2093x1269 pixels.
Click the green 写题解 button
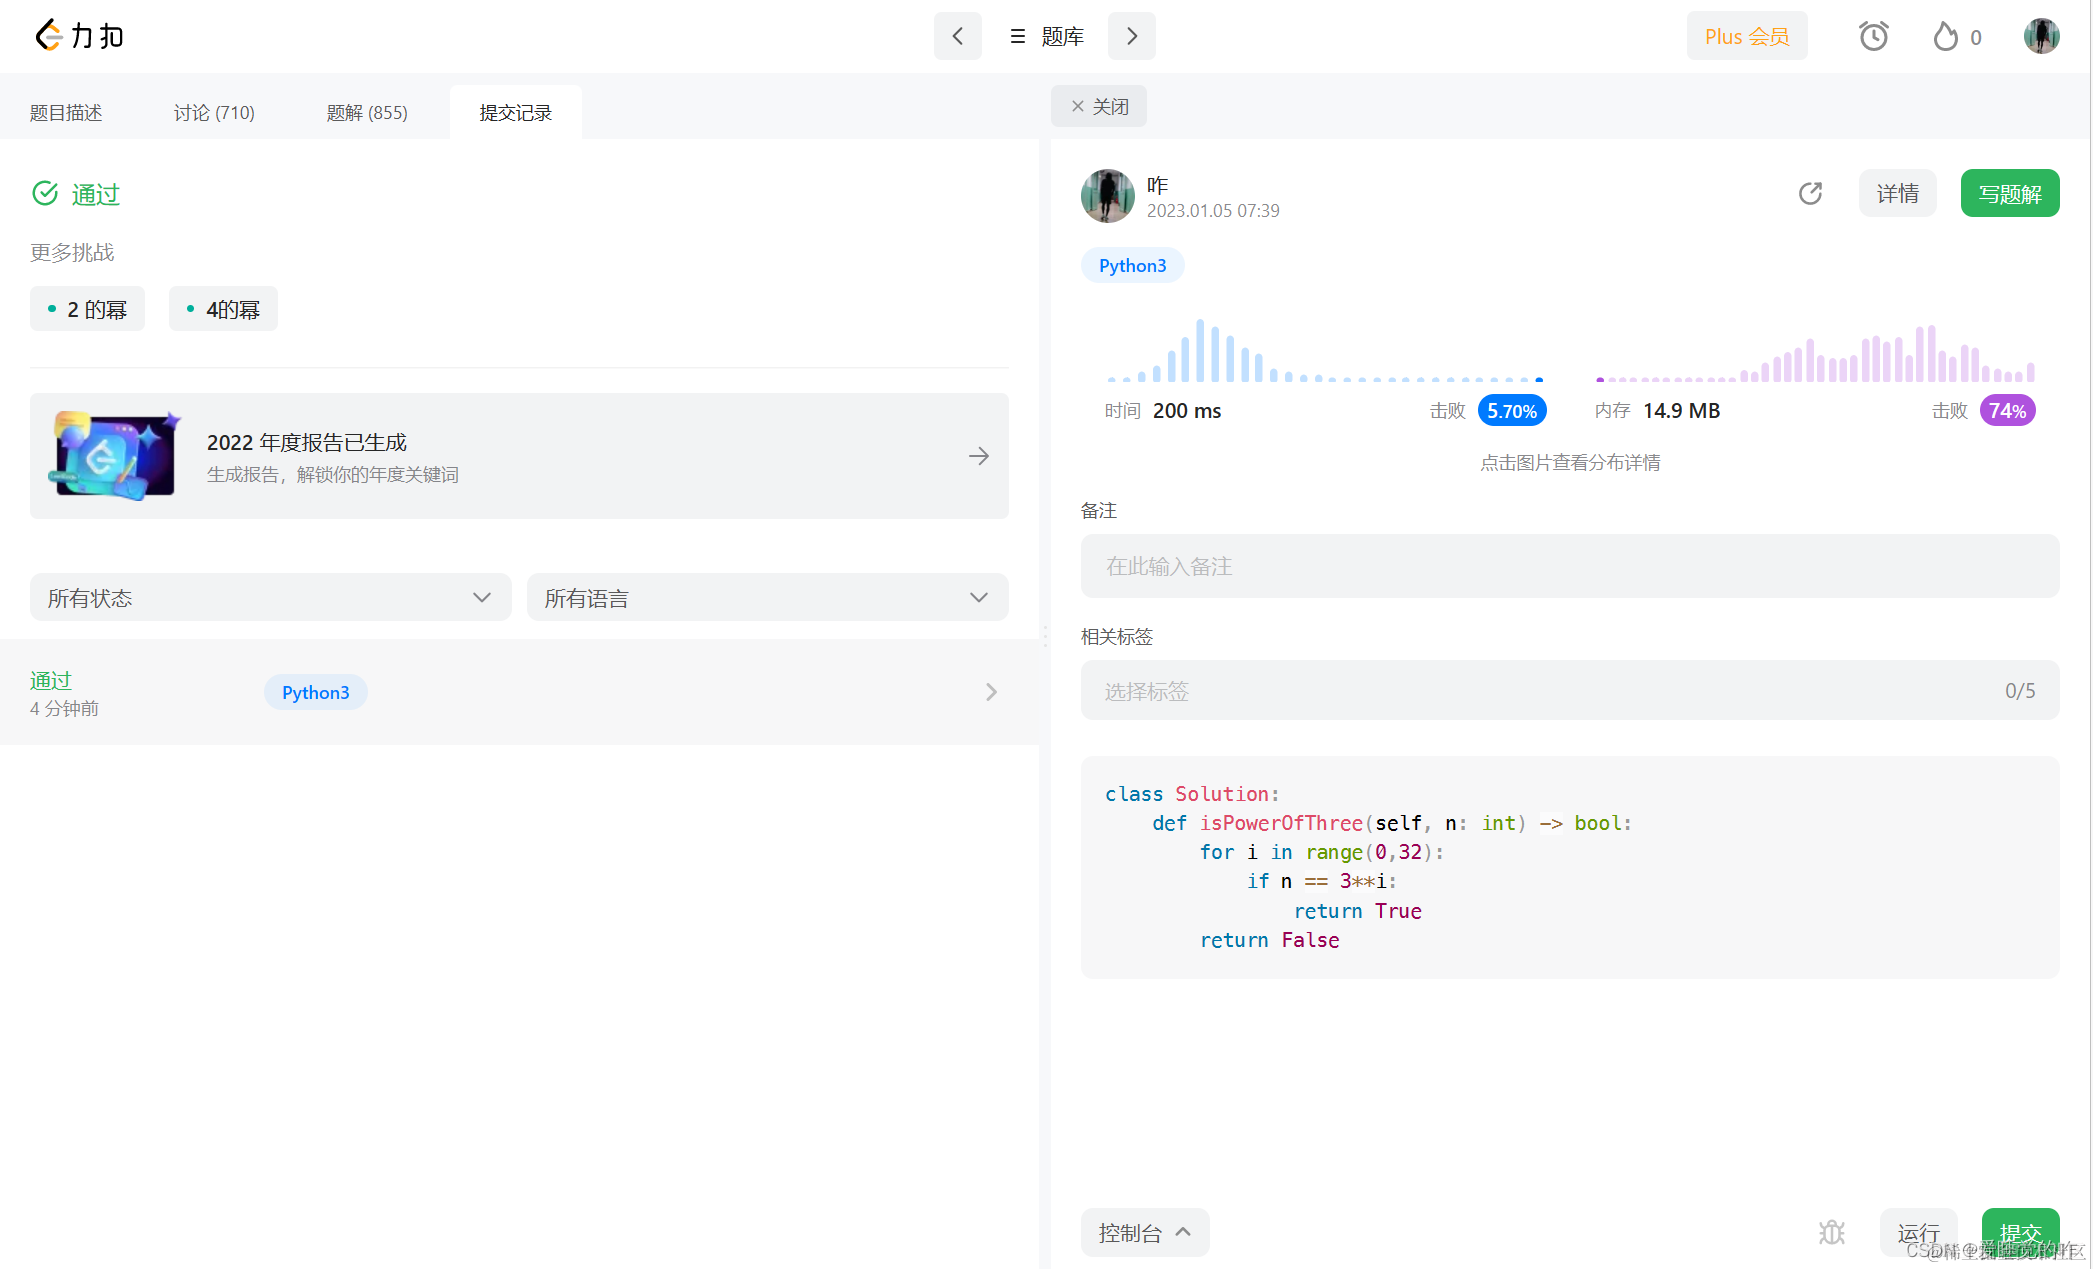[2009, 193]
